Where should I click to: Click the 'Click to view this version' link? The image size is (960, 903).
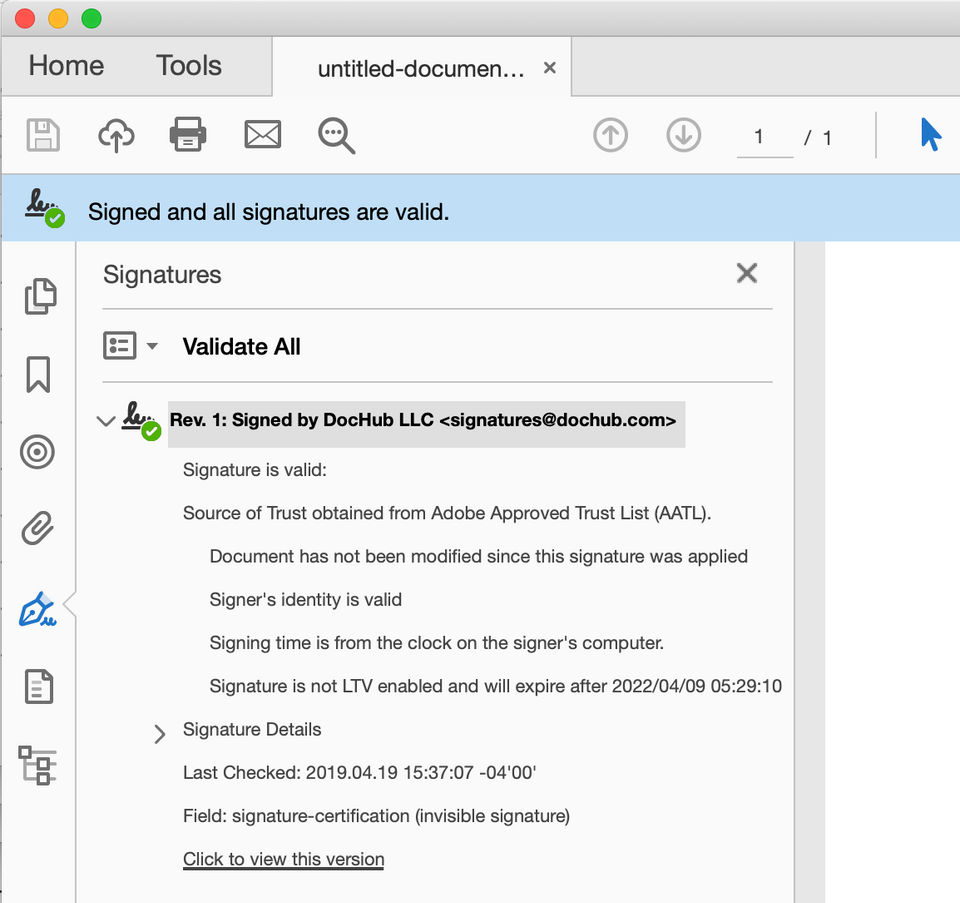pyautogui.click(x=283, y=859)
